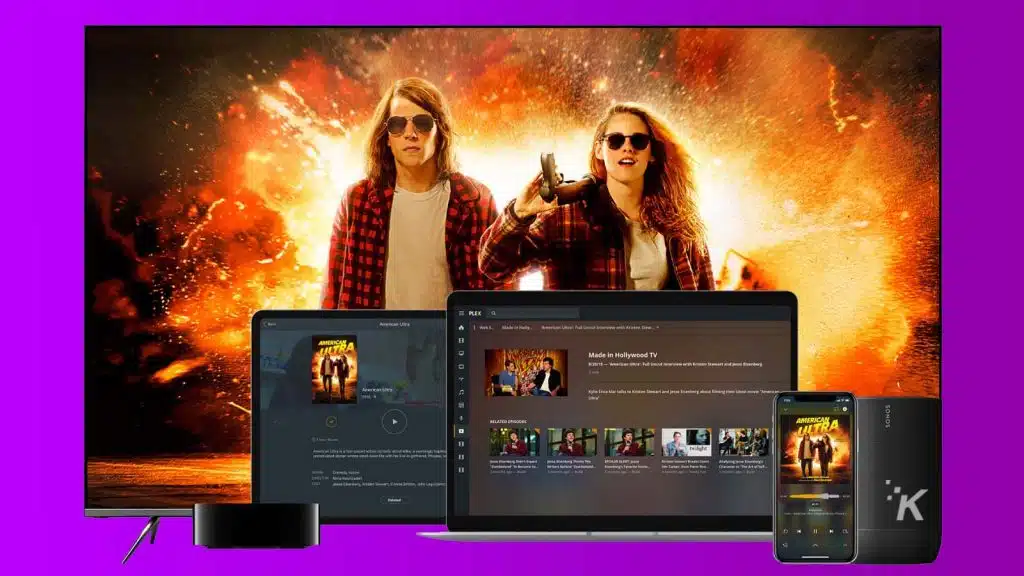The width and height of the screenshot is (1024, 576).
Task: Expand the episode title breadcrumb dropdown arrow
Action: pyautogui.click(x=658, y=327)
